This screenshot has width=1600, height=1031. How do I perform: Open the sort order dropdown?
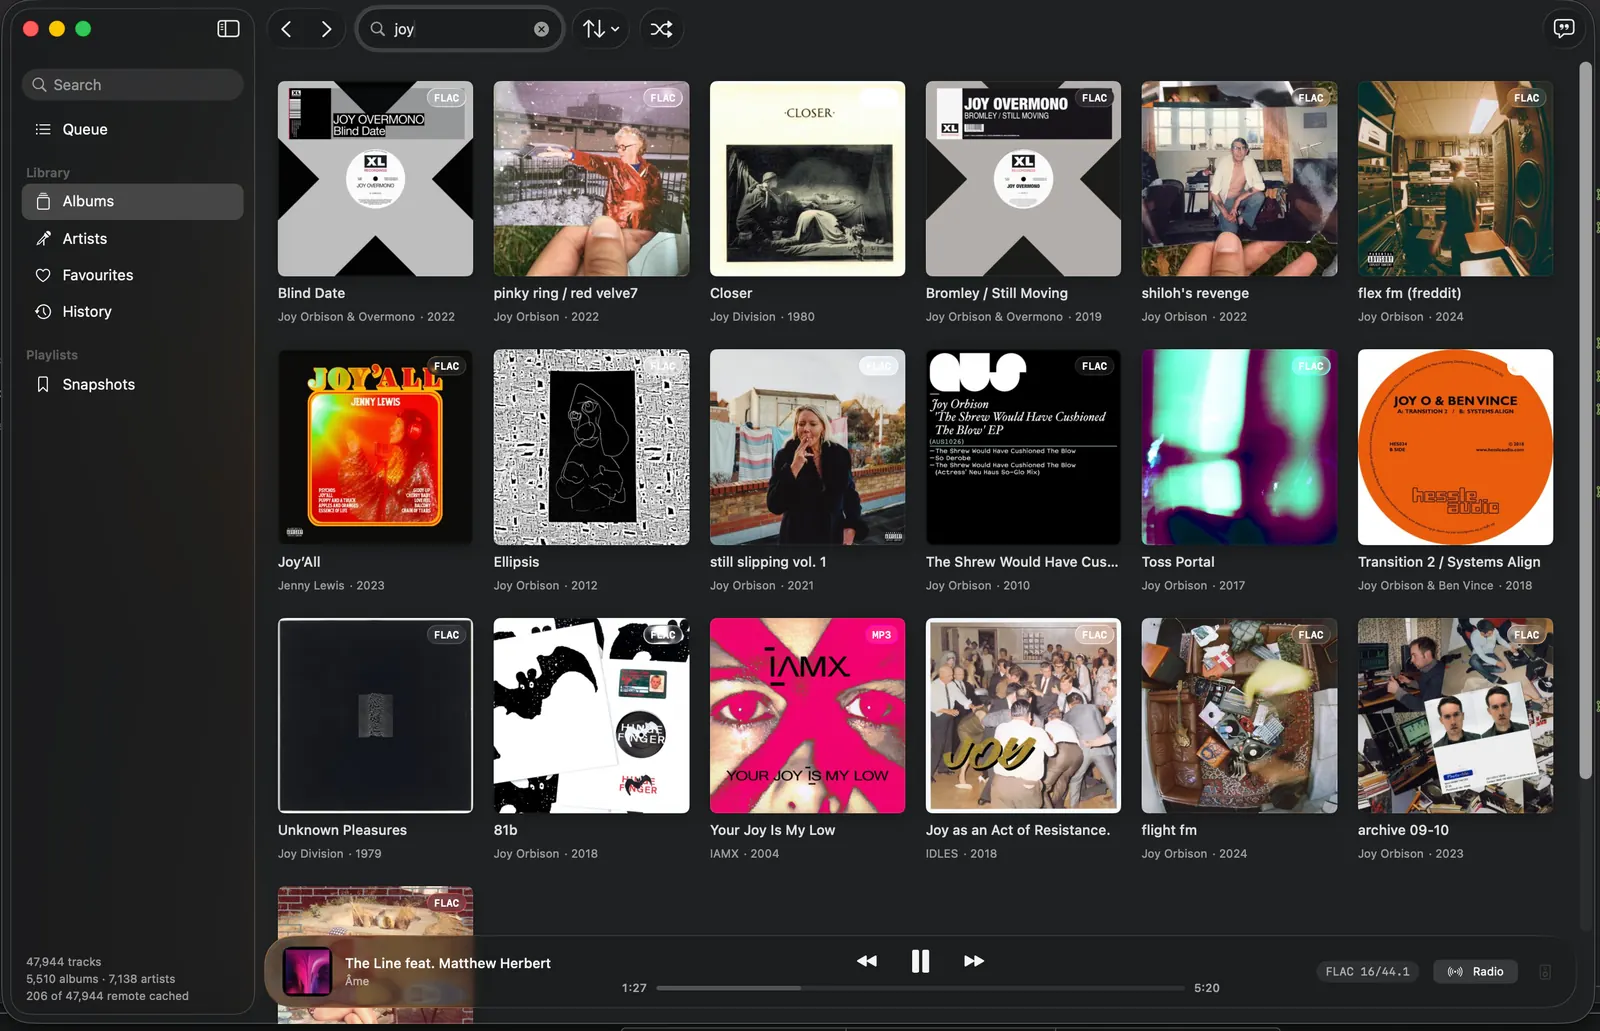[601, 29]
